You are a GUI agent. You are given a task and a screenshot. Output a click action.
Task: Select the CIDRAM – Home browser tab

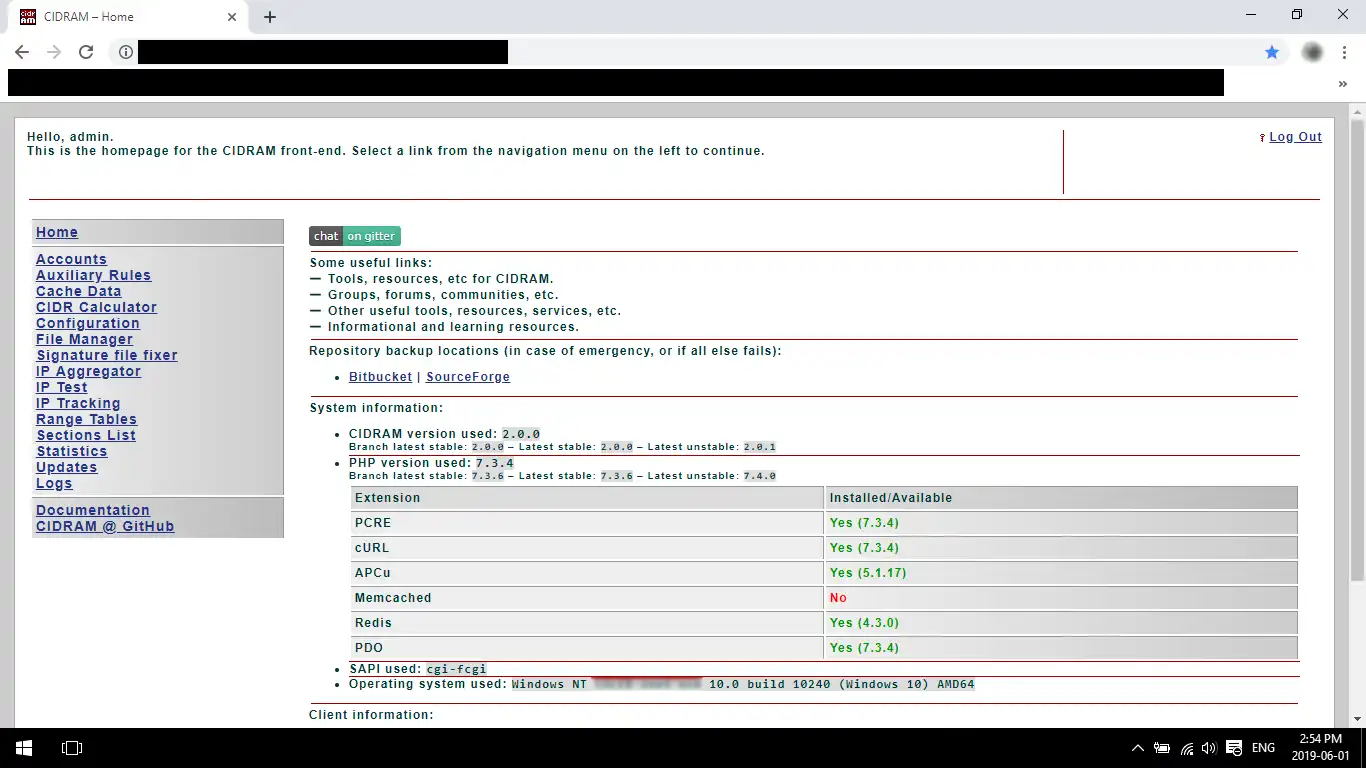130,17
